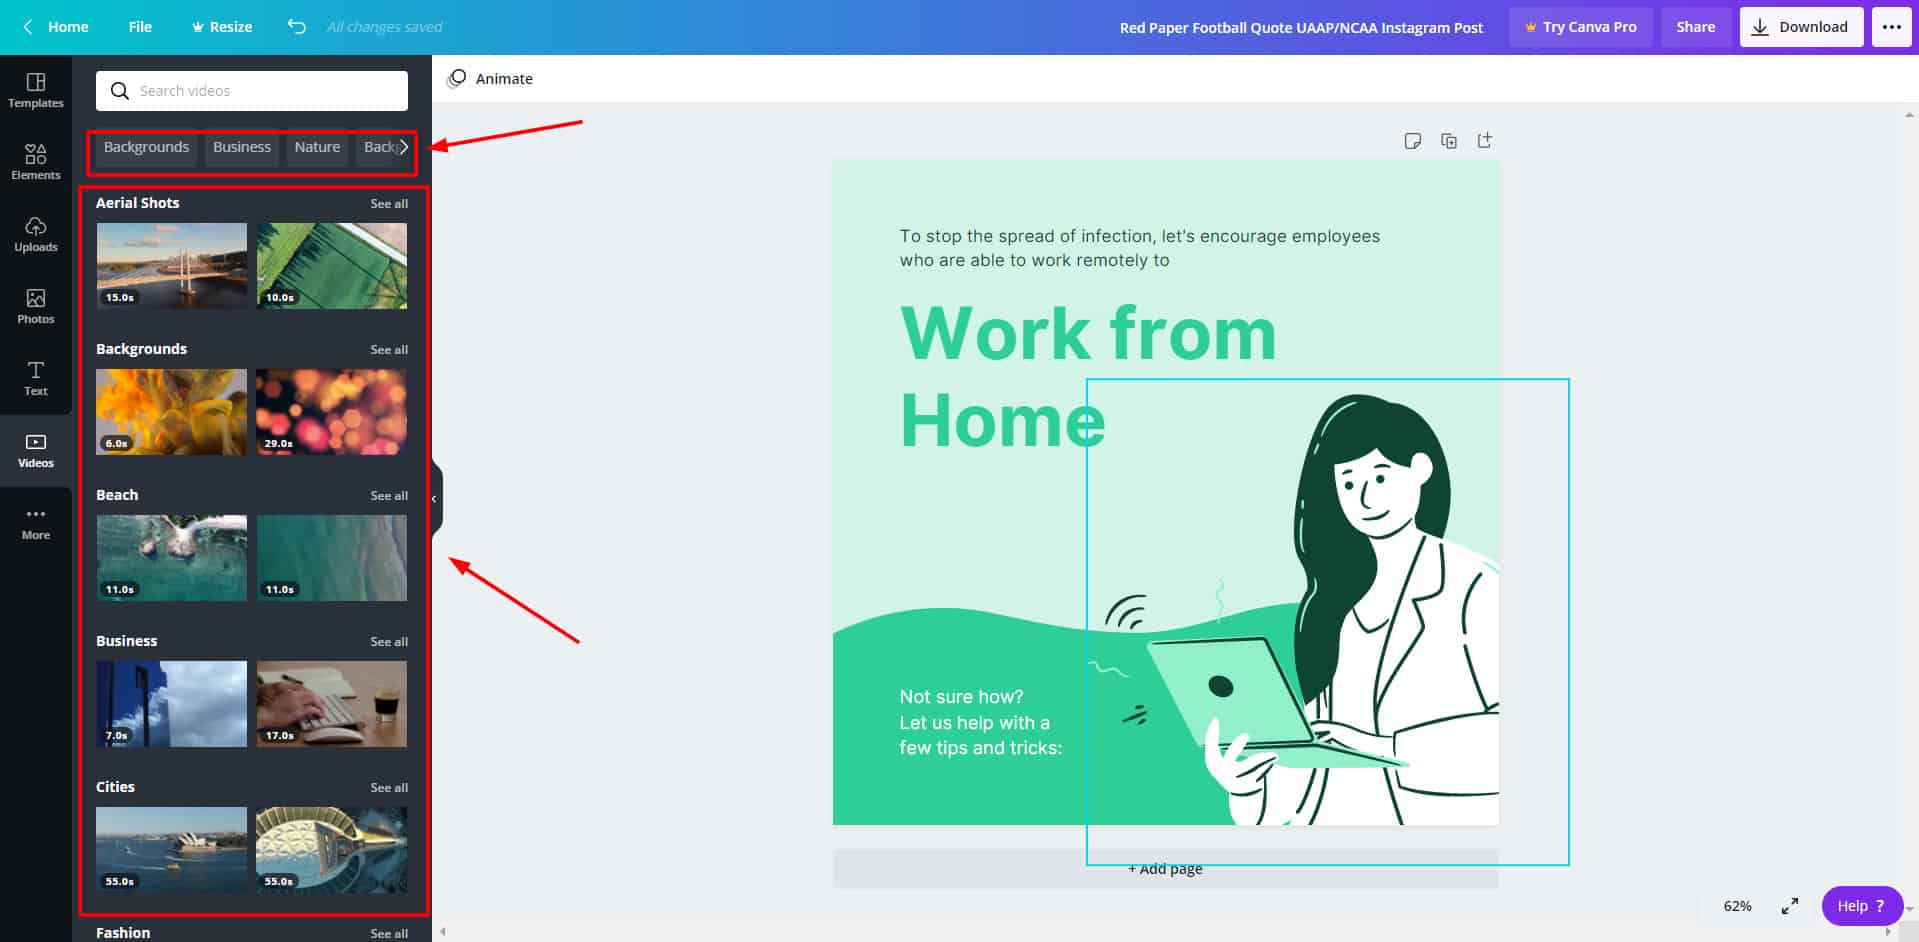Open the File menu
Viewport: 1919px width, 942px height.
tap(140, 27)
